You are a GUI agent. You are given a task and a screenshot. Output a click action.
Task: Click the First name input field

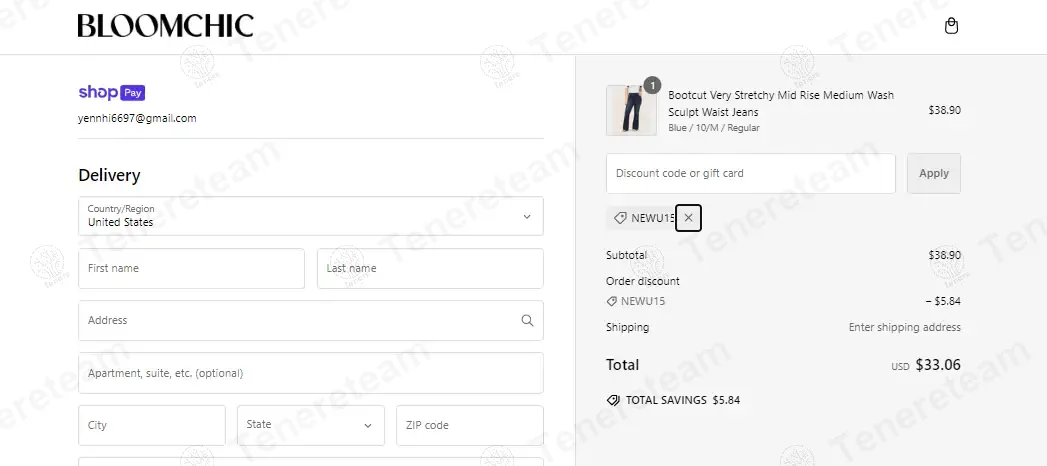[191, 269]
